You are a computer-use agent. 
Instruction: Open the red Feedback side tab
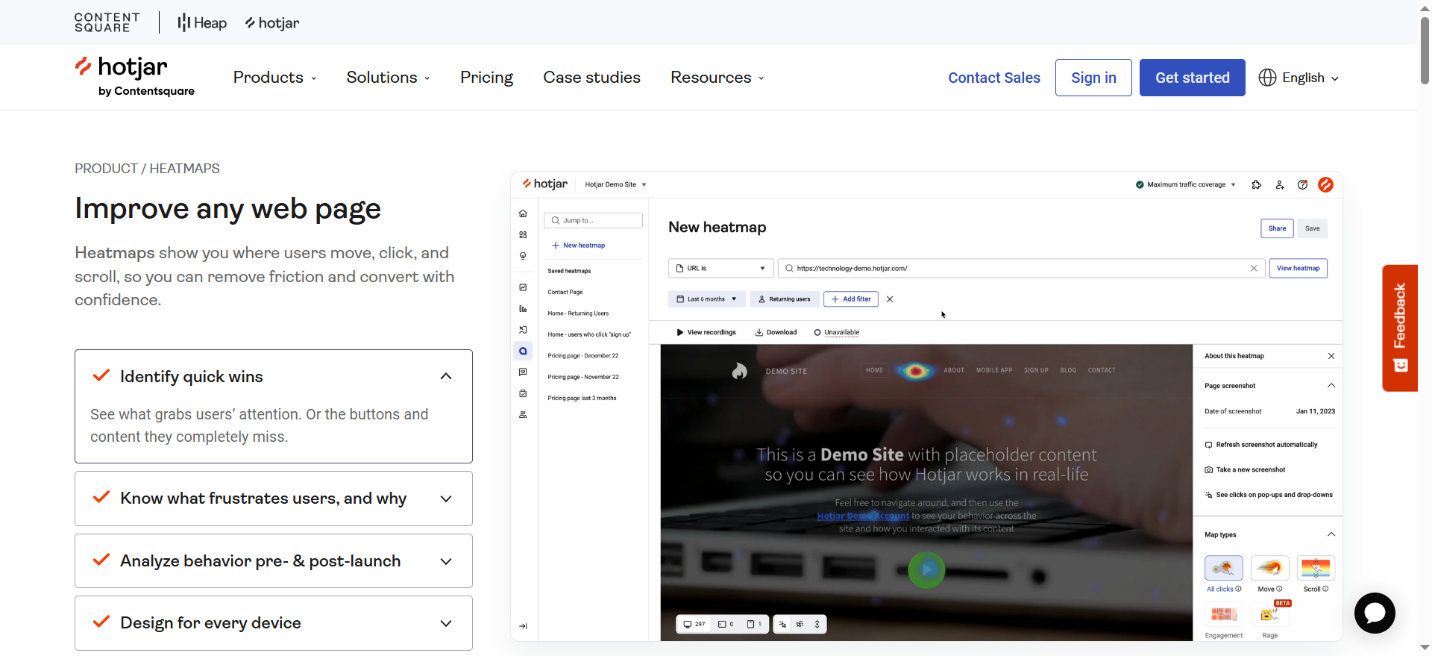tap(1399, 327)
